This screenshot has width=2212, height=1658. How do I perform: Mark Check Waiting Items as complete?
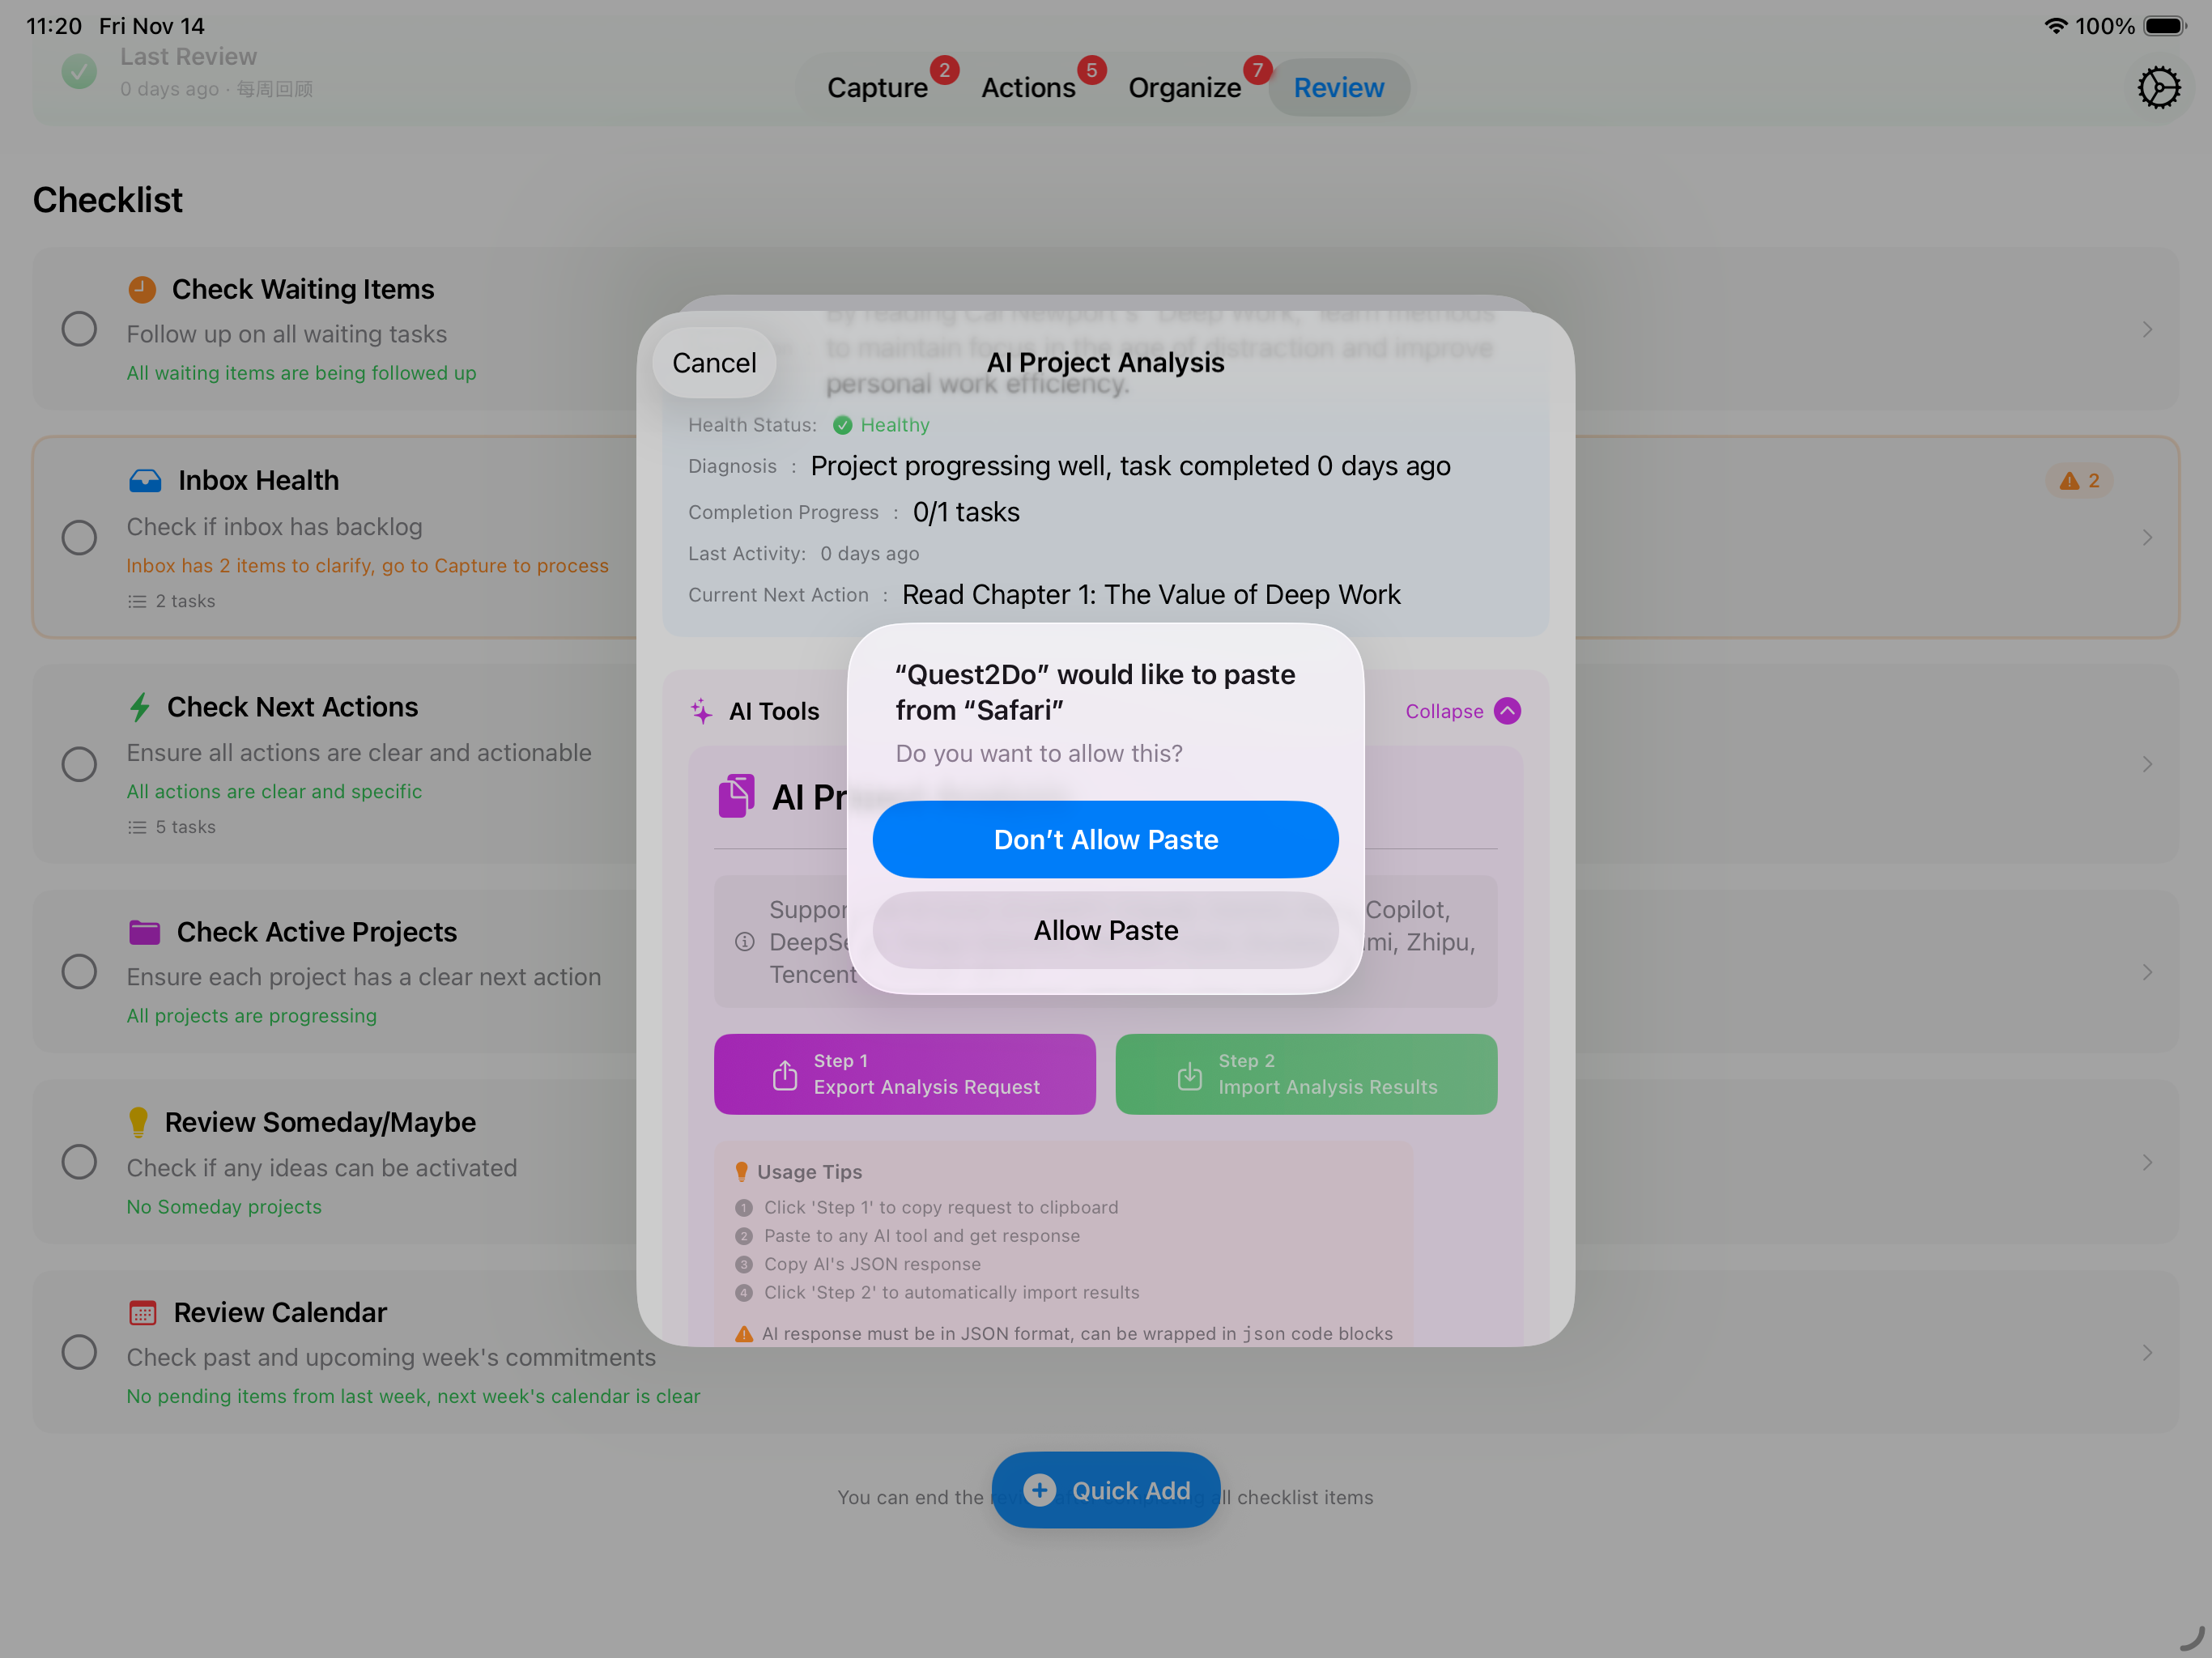click(x=79, y=328)
